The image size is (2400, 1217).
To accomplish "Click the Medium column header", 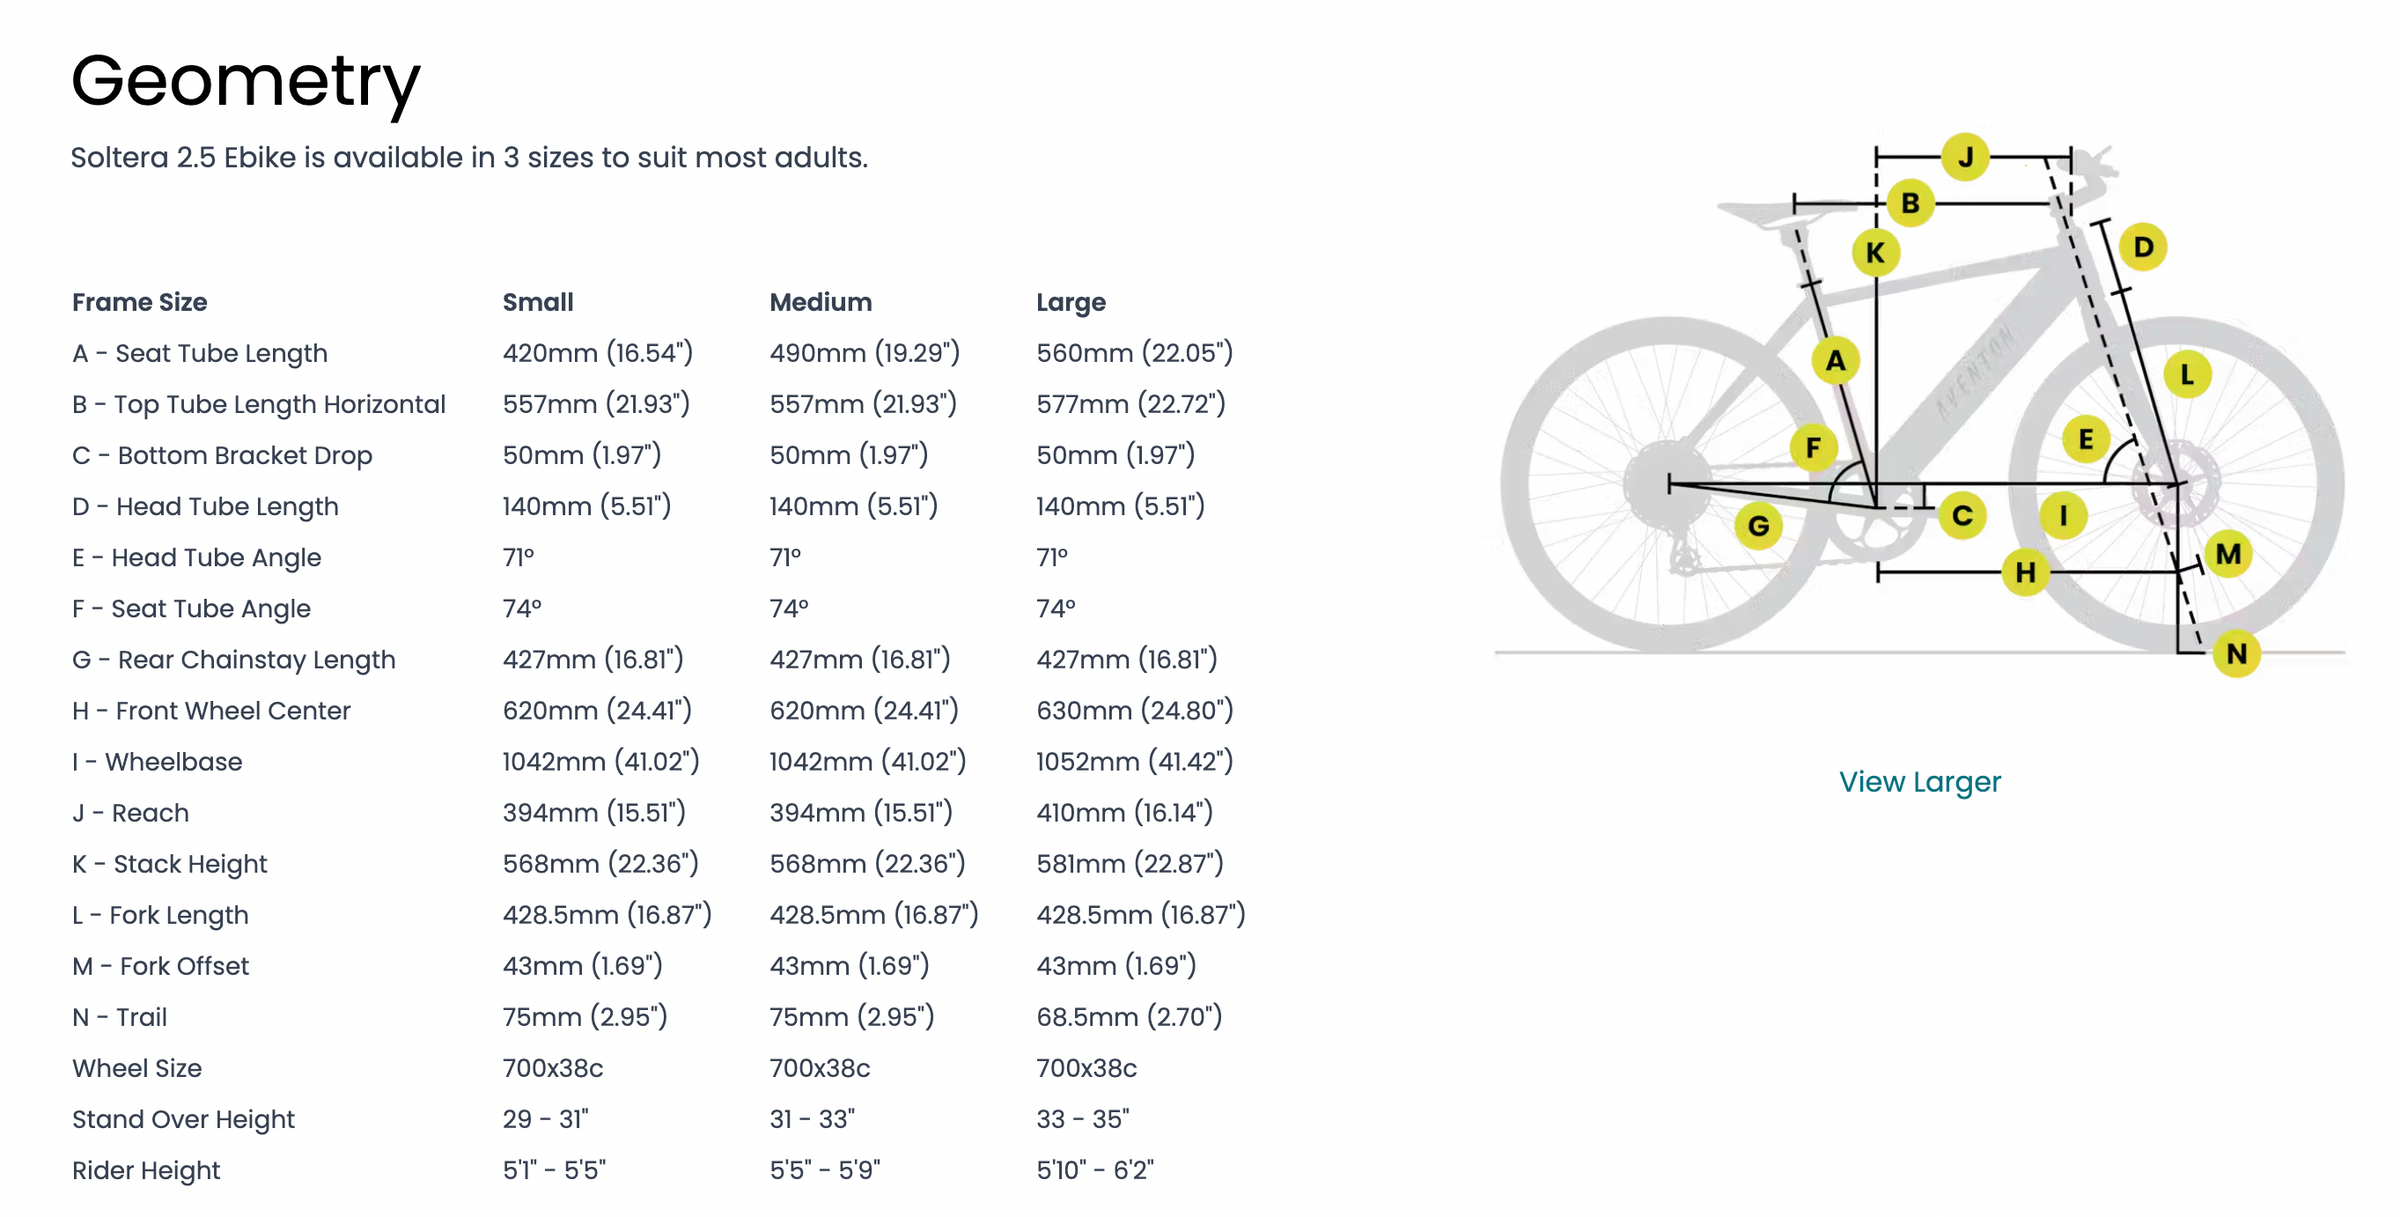I will pyautogui.click(x=820, y=302).
